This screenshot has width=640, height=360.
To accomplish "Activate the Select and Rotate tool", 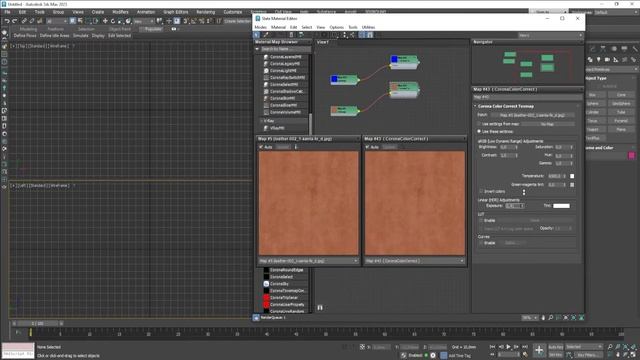I will point(113,21).
